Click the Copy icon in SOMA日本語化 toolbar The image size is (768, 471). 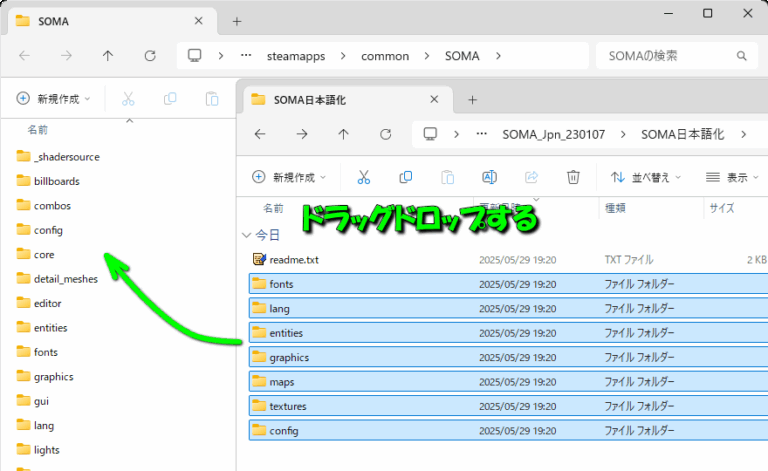(405, 177)
